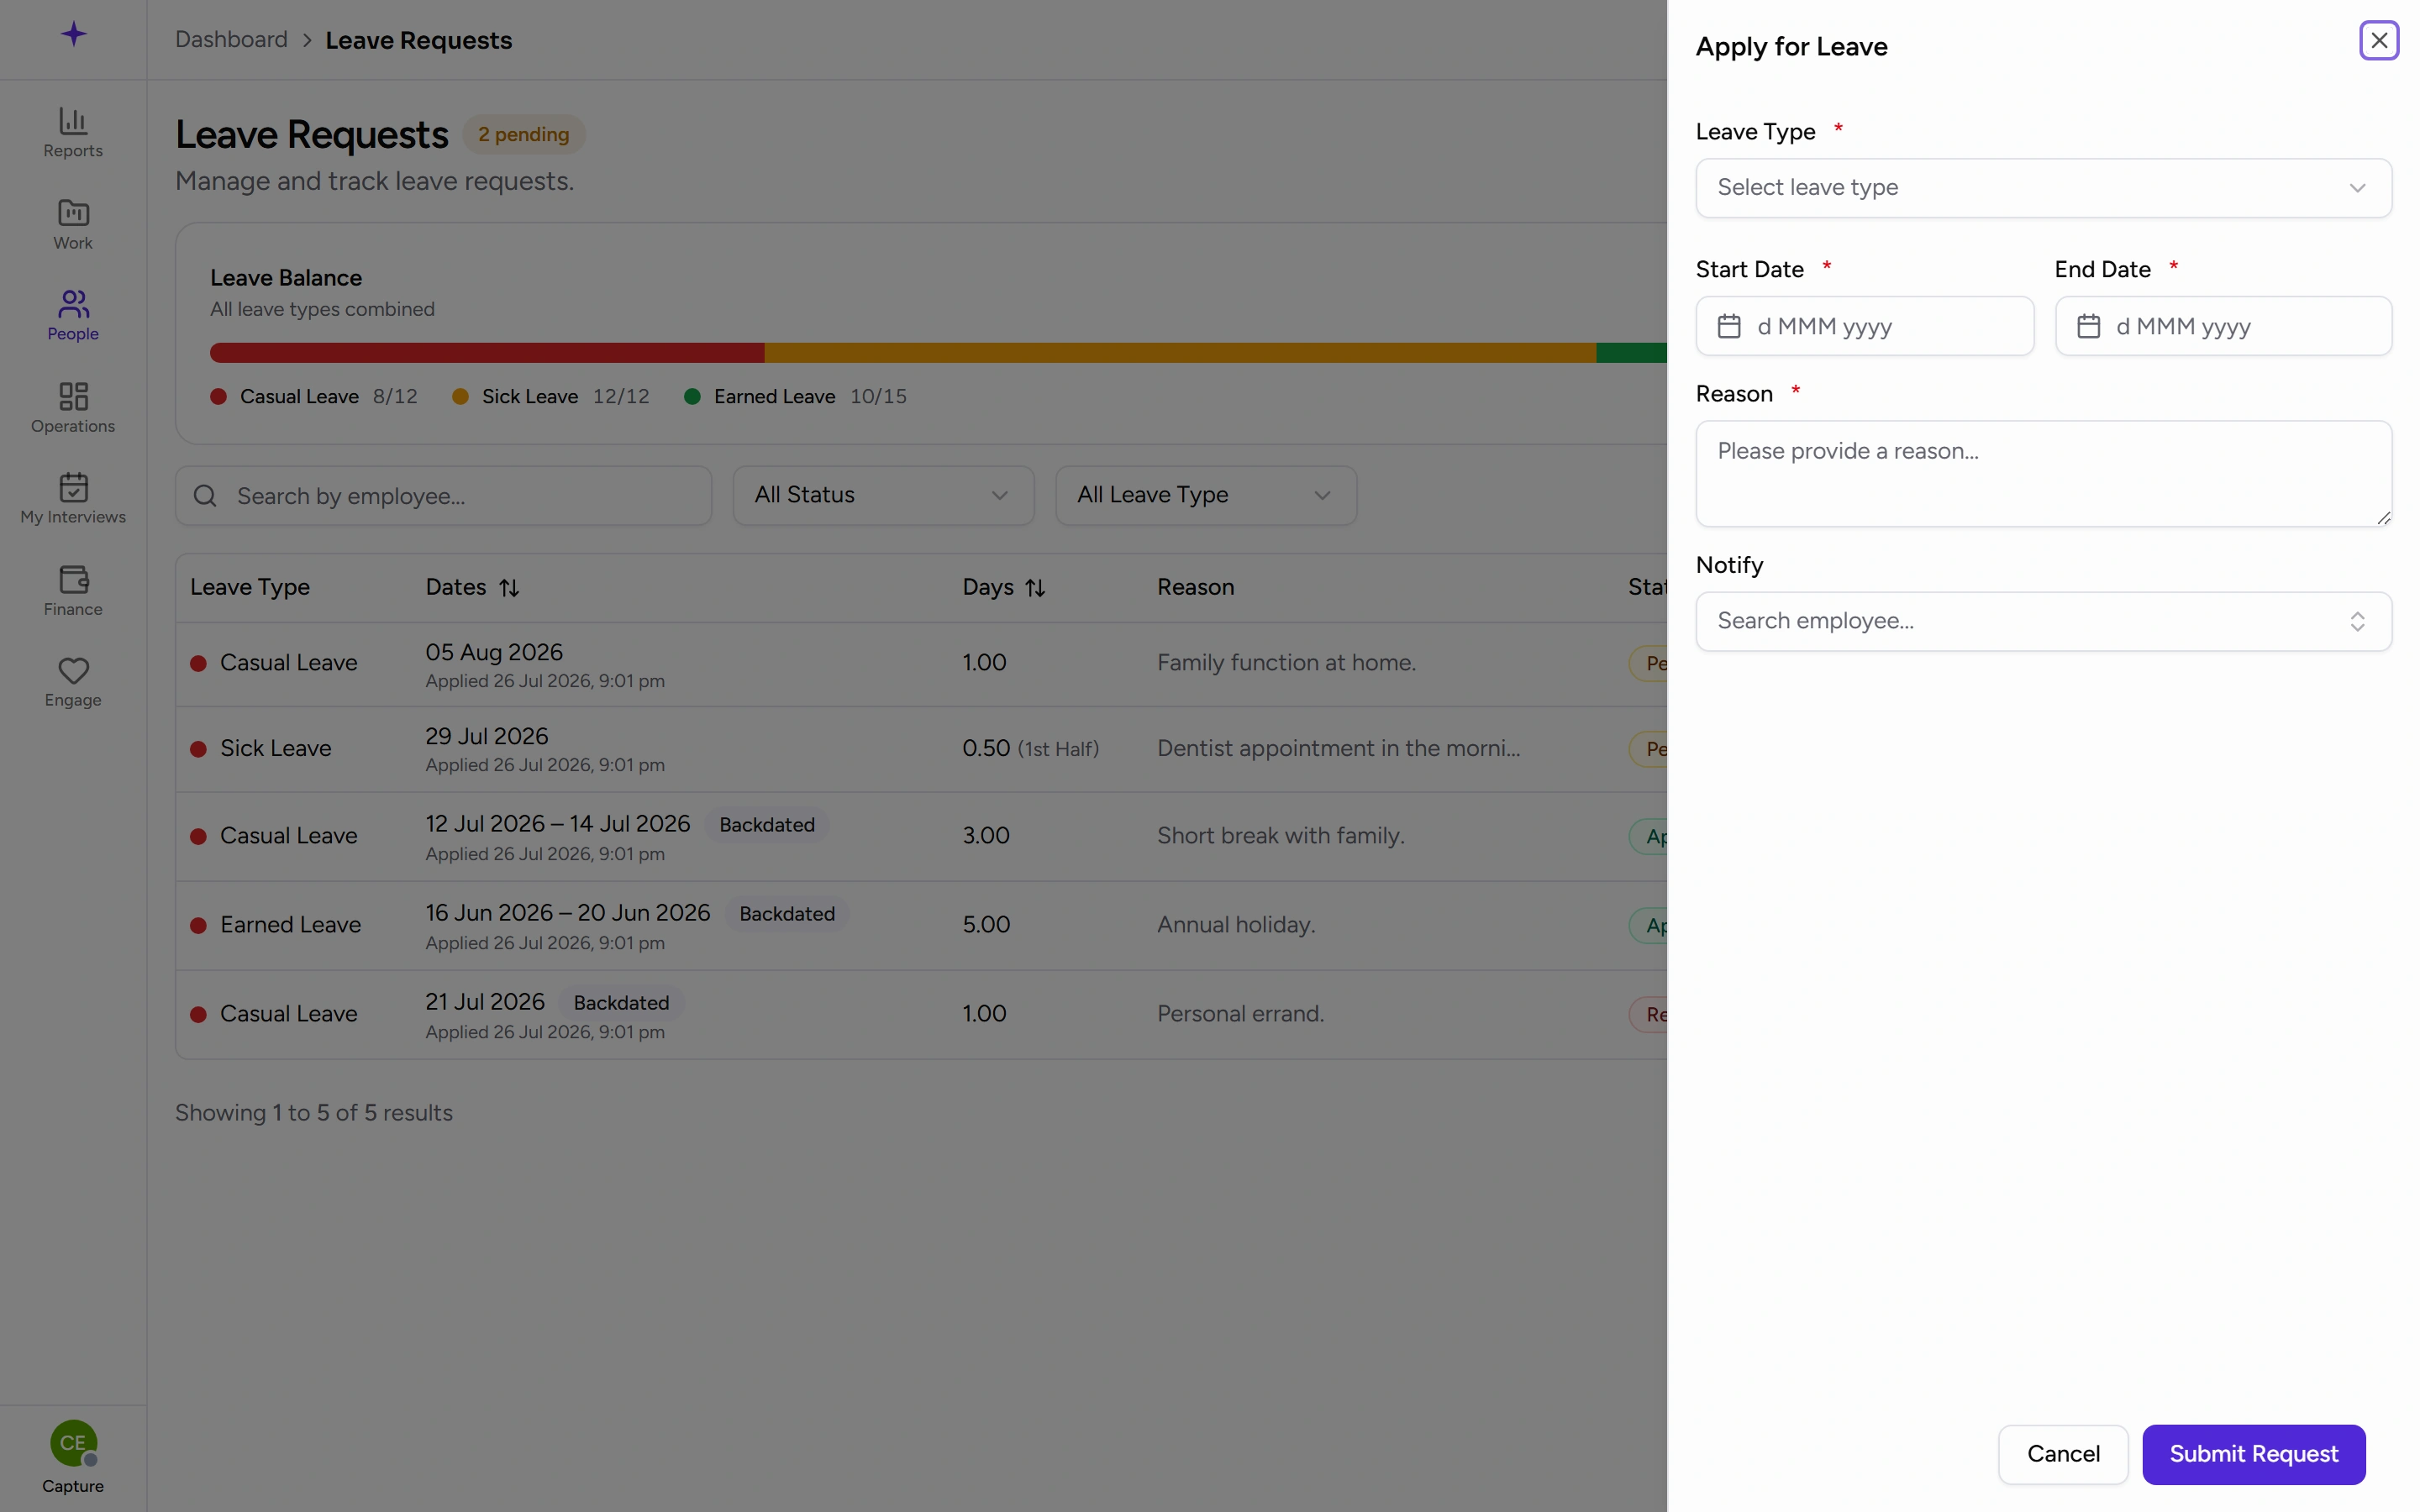The height and width of the screenshot is (1512, 2420).
Task: Sort by Dates column arrows
Action: [x=509, y=588]
